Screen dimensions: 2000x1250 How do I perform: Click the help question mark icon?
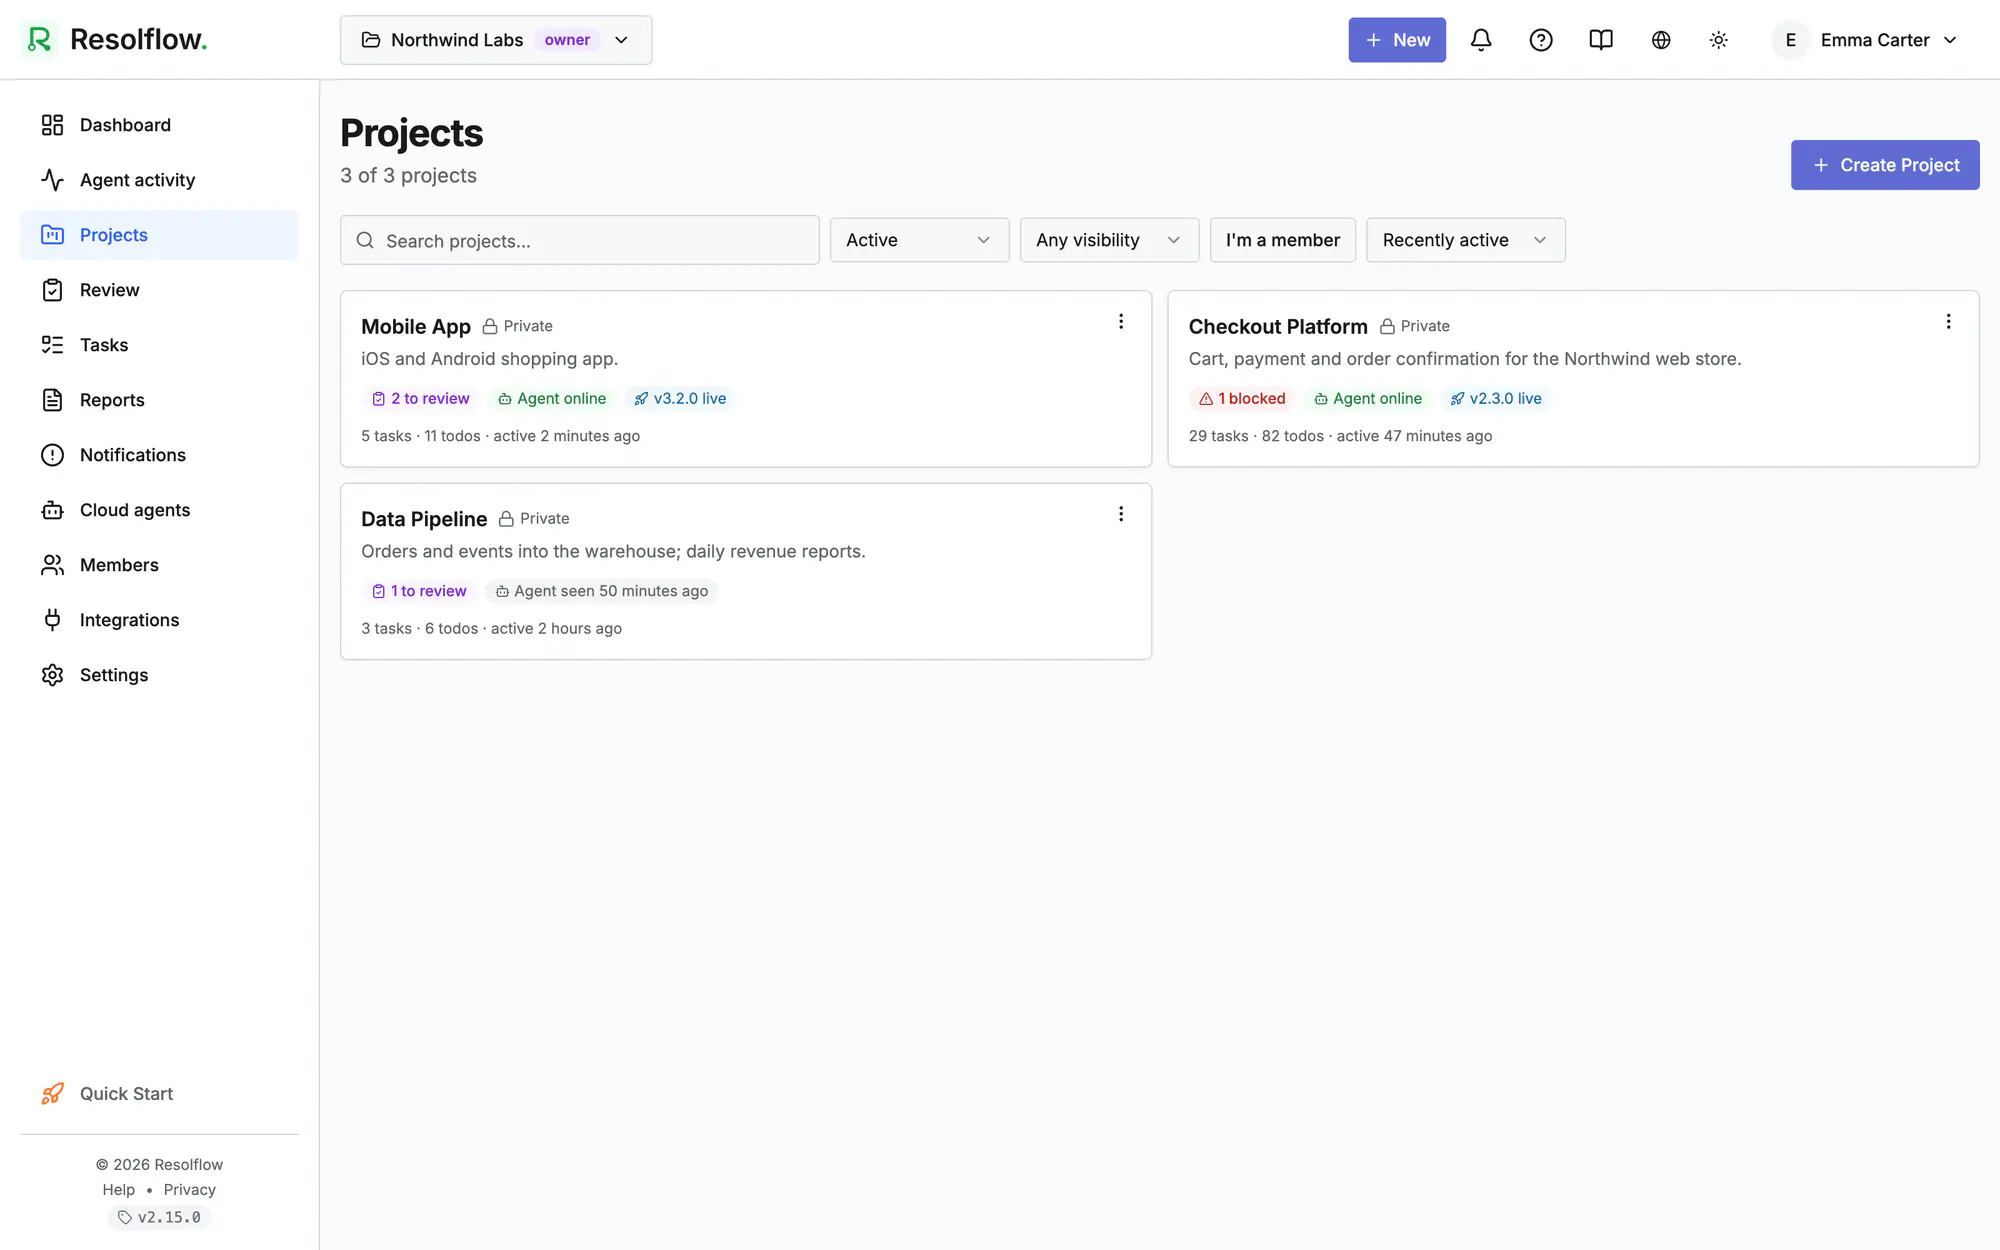(1541, 40)
